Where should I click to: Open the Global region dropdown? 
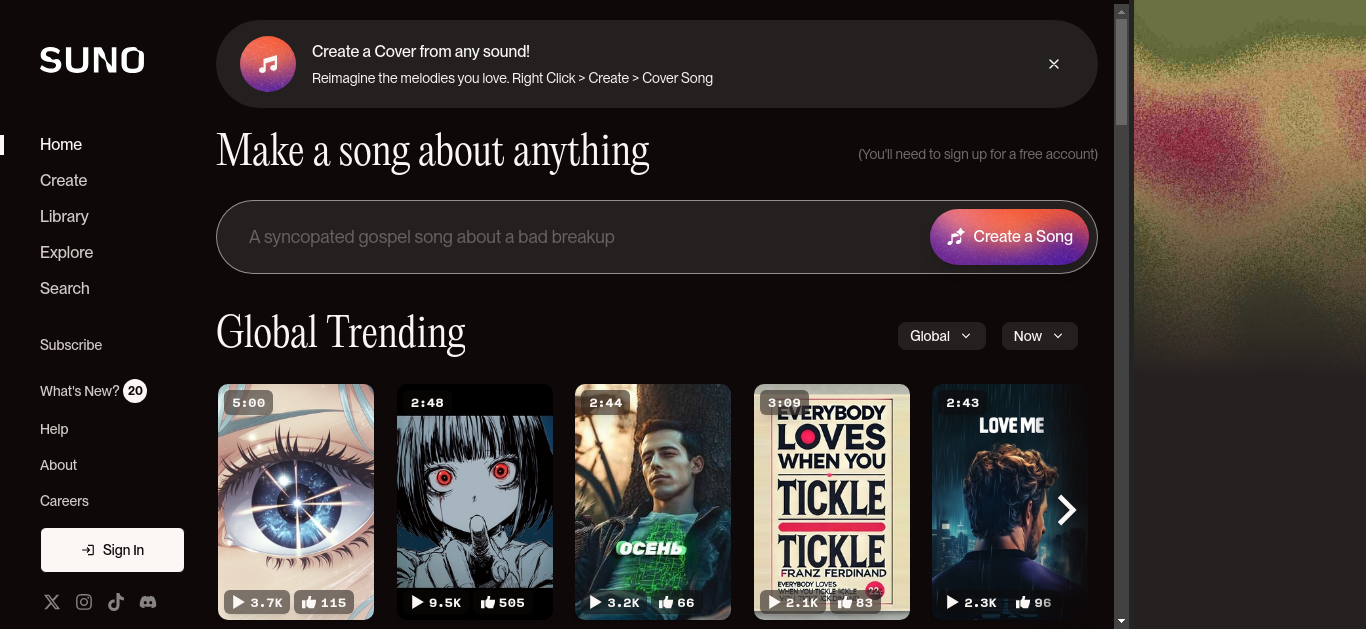(x=942, y=336)
